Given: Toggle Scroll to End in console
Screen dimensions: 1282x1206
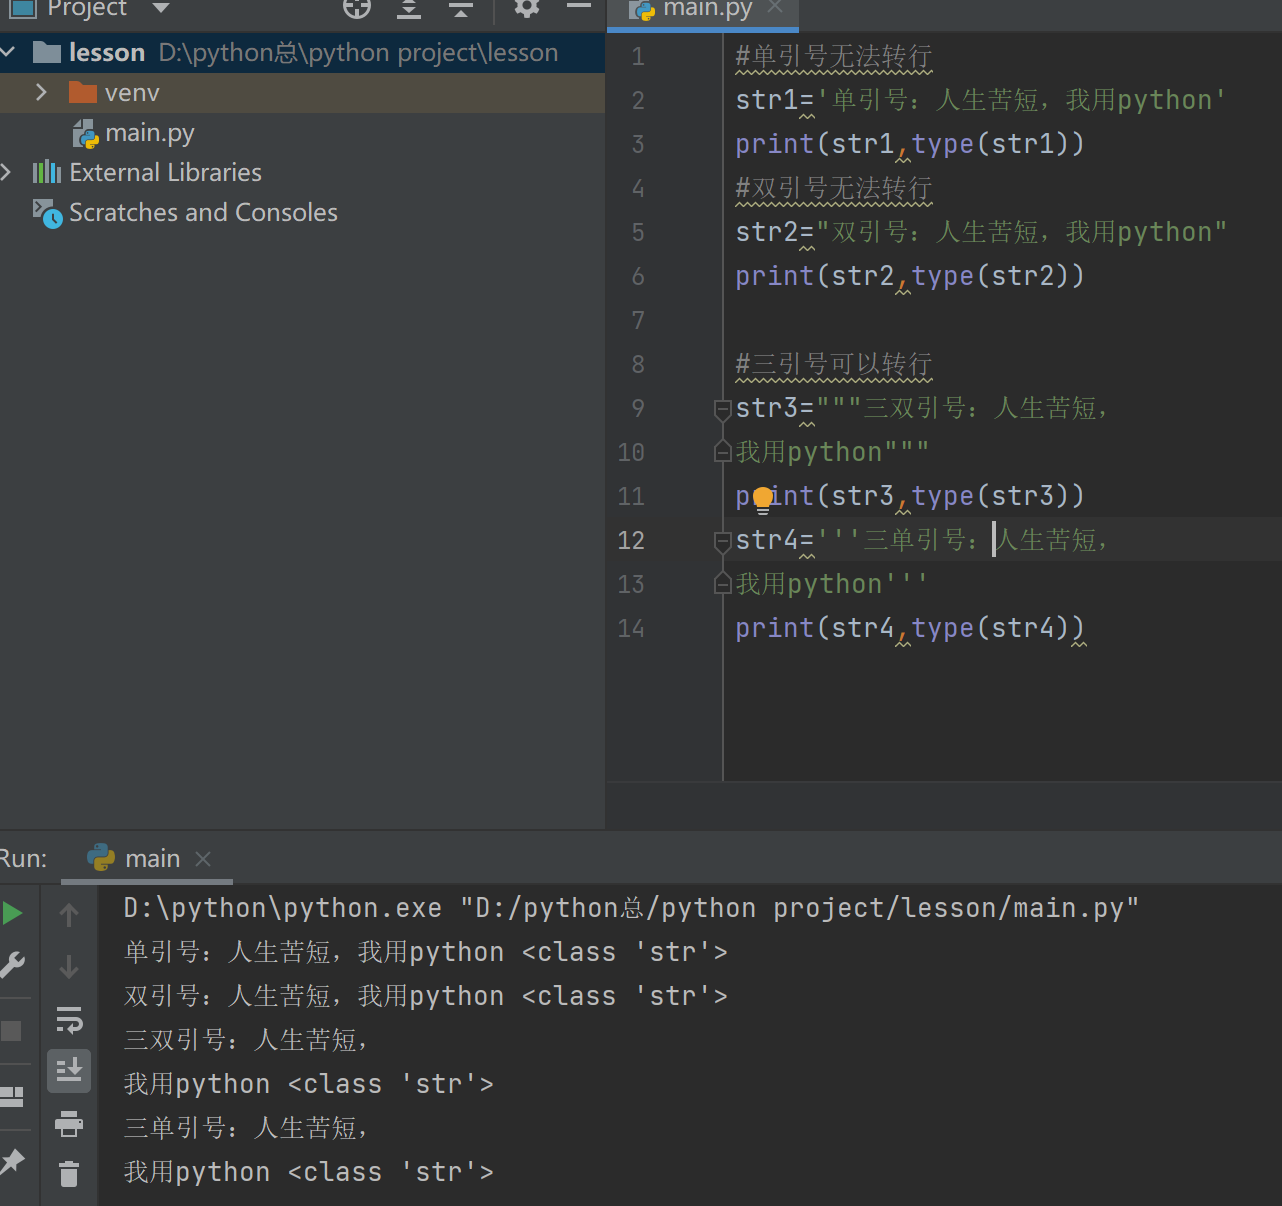Looking at the screenshot, I should [x=69, y=1071].
